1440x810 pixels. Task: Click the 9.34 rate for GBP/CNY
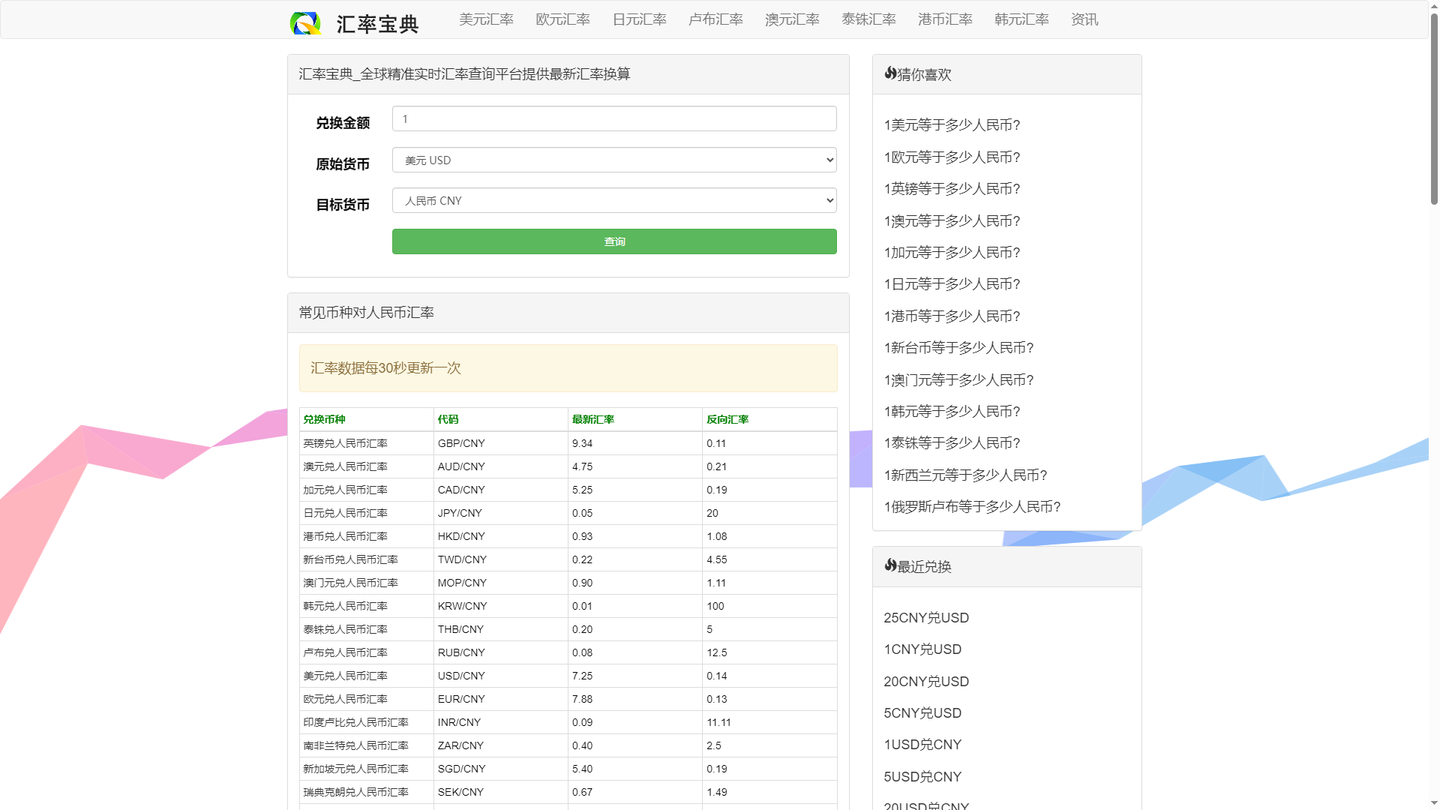(x=582, y=443)
